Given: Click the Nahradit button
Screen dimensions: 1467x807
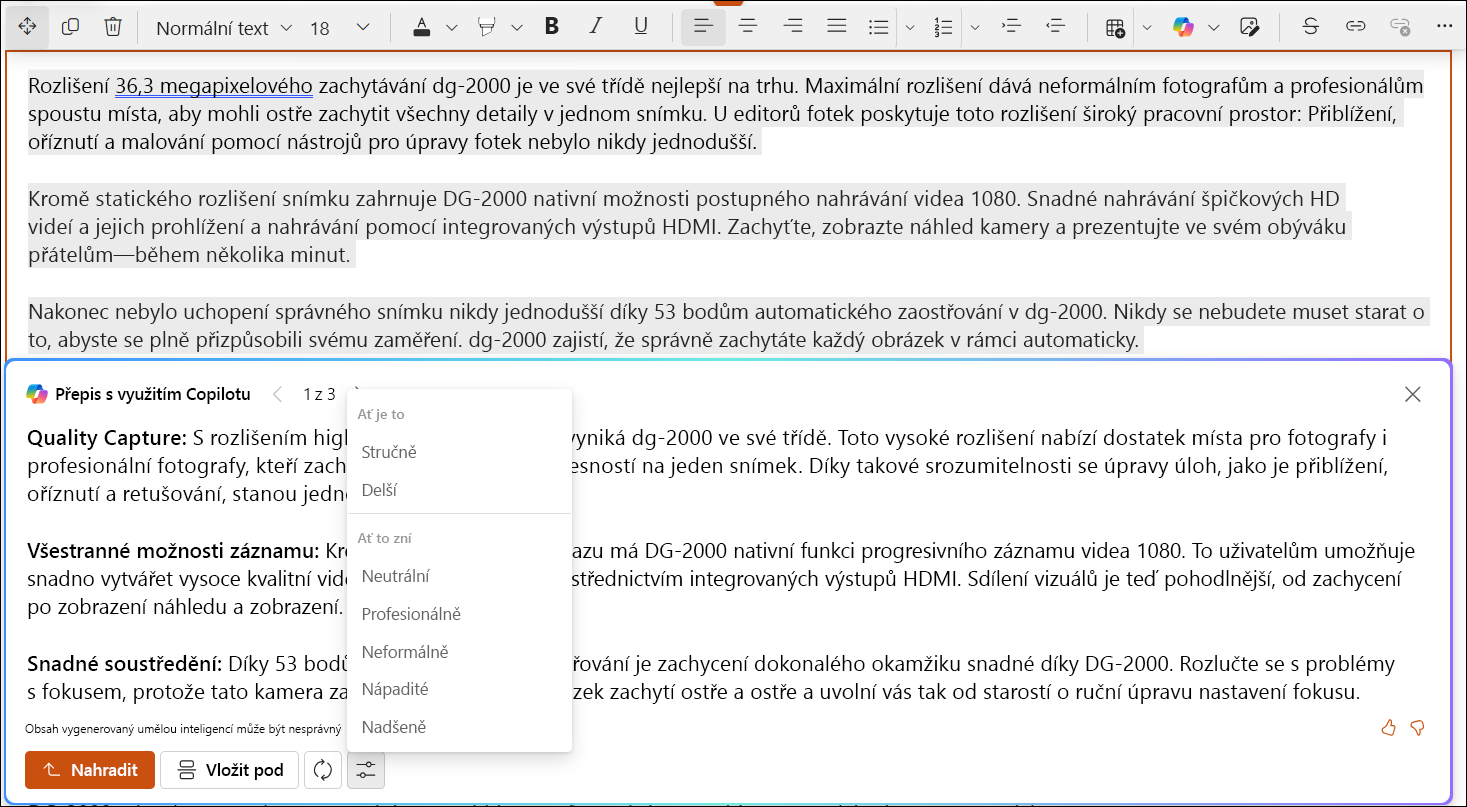Looking at the screenshot, I should [90, 770].
